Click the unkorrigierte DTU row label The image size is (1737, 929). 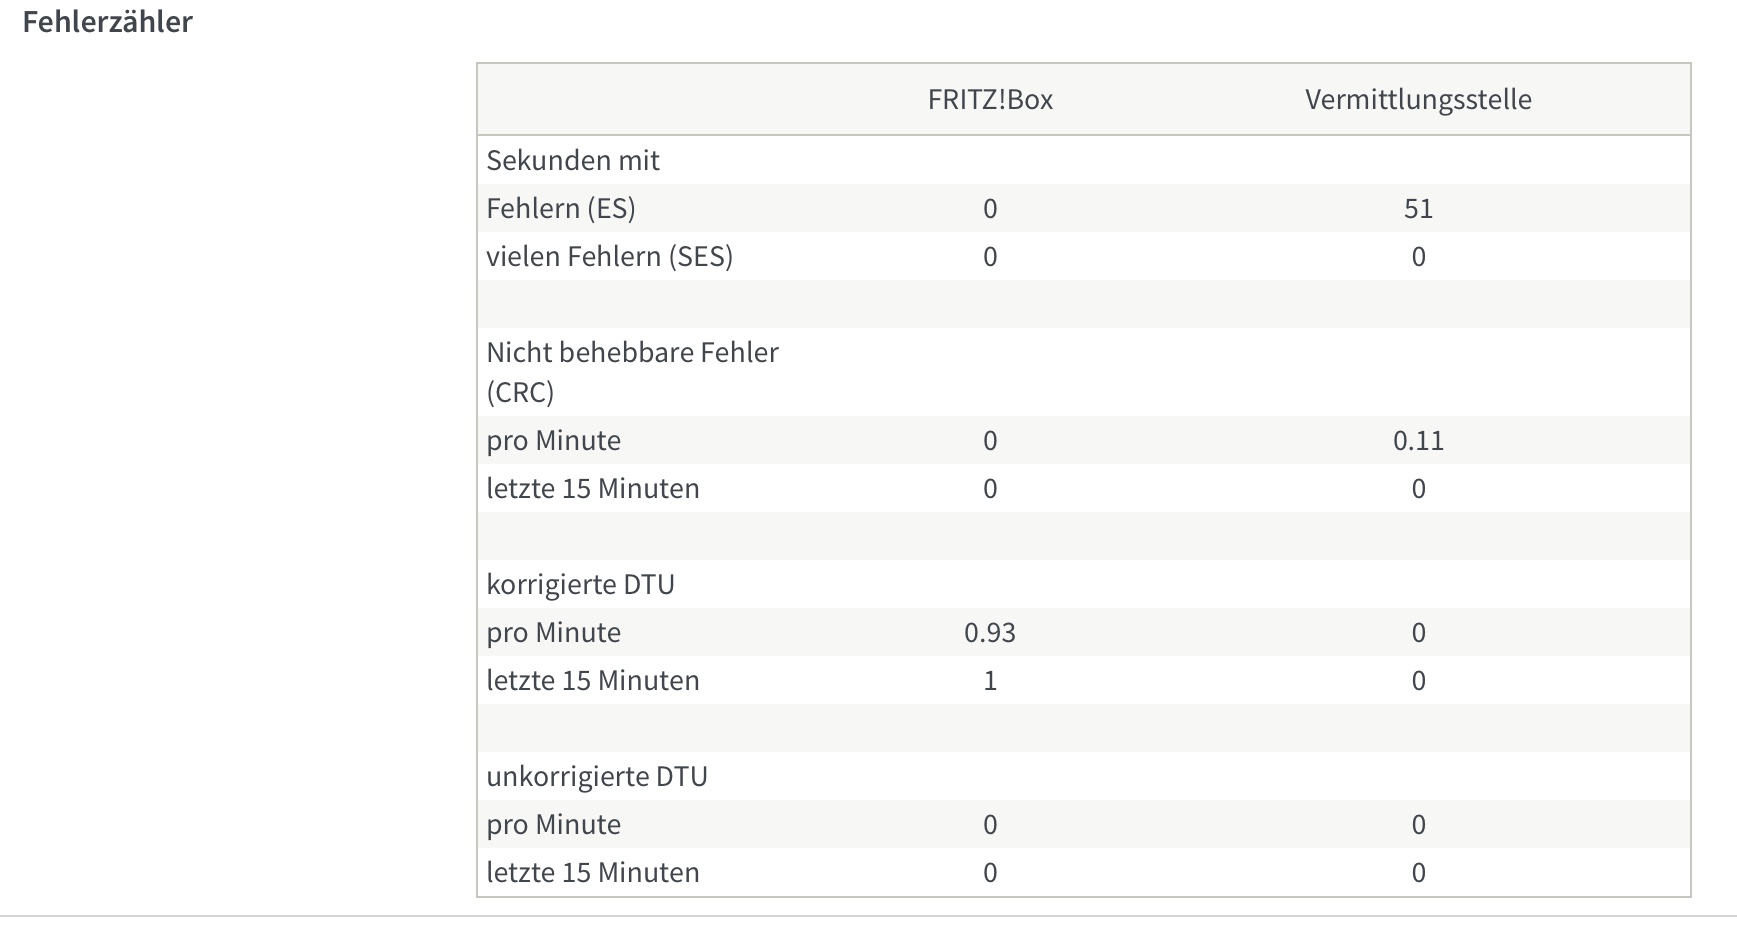pos(597,776)
